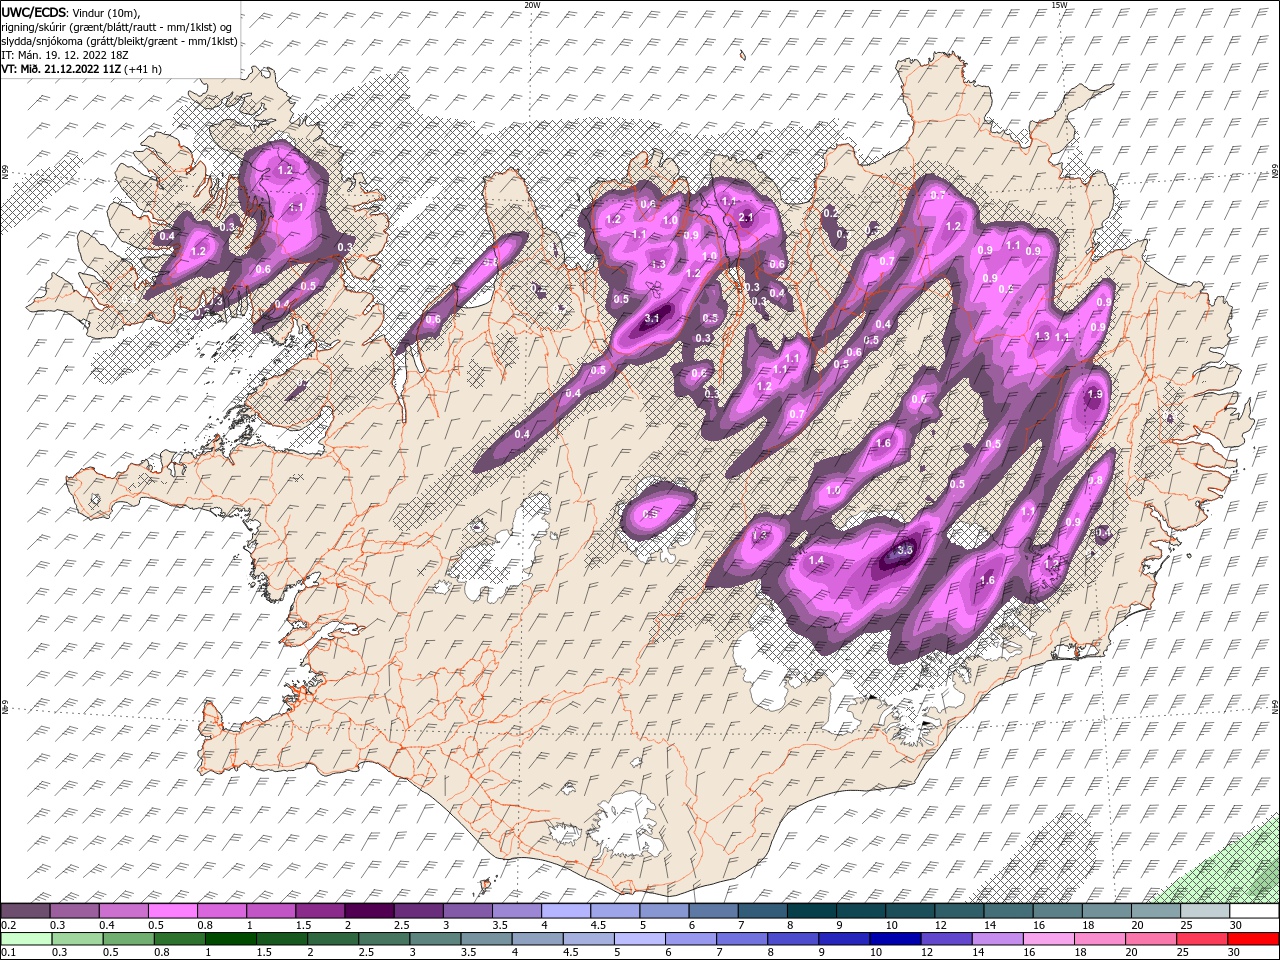
Task: Click the pale green first swatch of lower legend
Action: (x=26, y=939)
